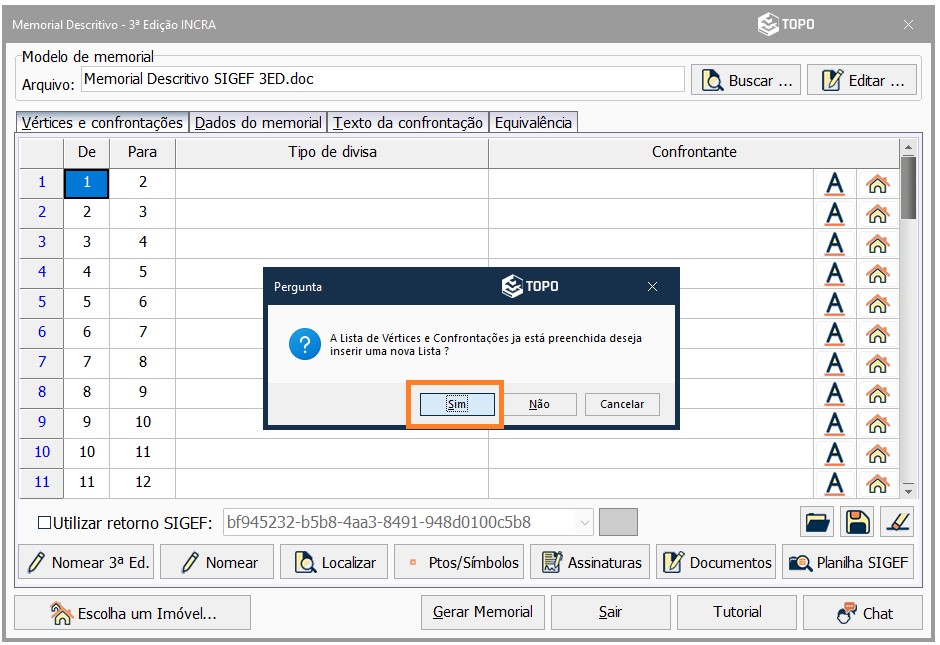Select the Equivalência tab
The image size is (940, 645).
(x=534, y=123)
